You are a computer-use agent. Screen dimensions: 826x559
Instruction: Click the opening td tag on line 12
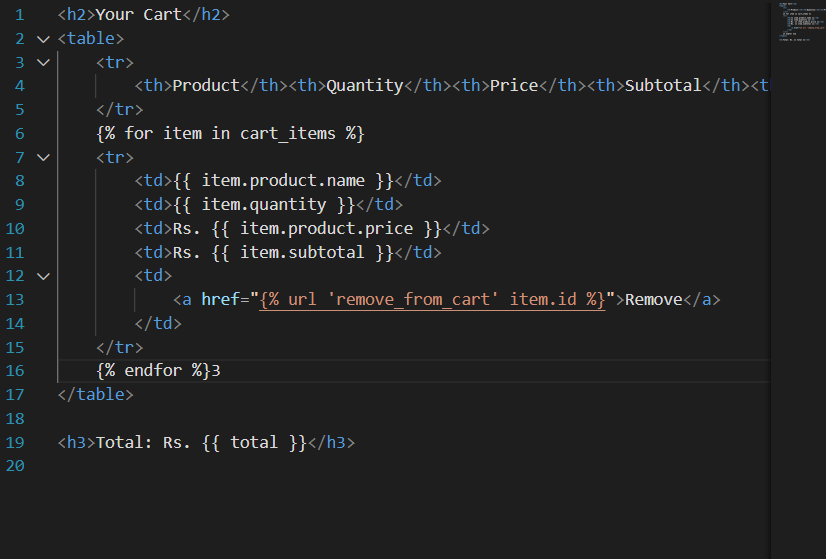tap(153, 276)
